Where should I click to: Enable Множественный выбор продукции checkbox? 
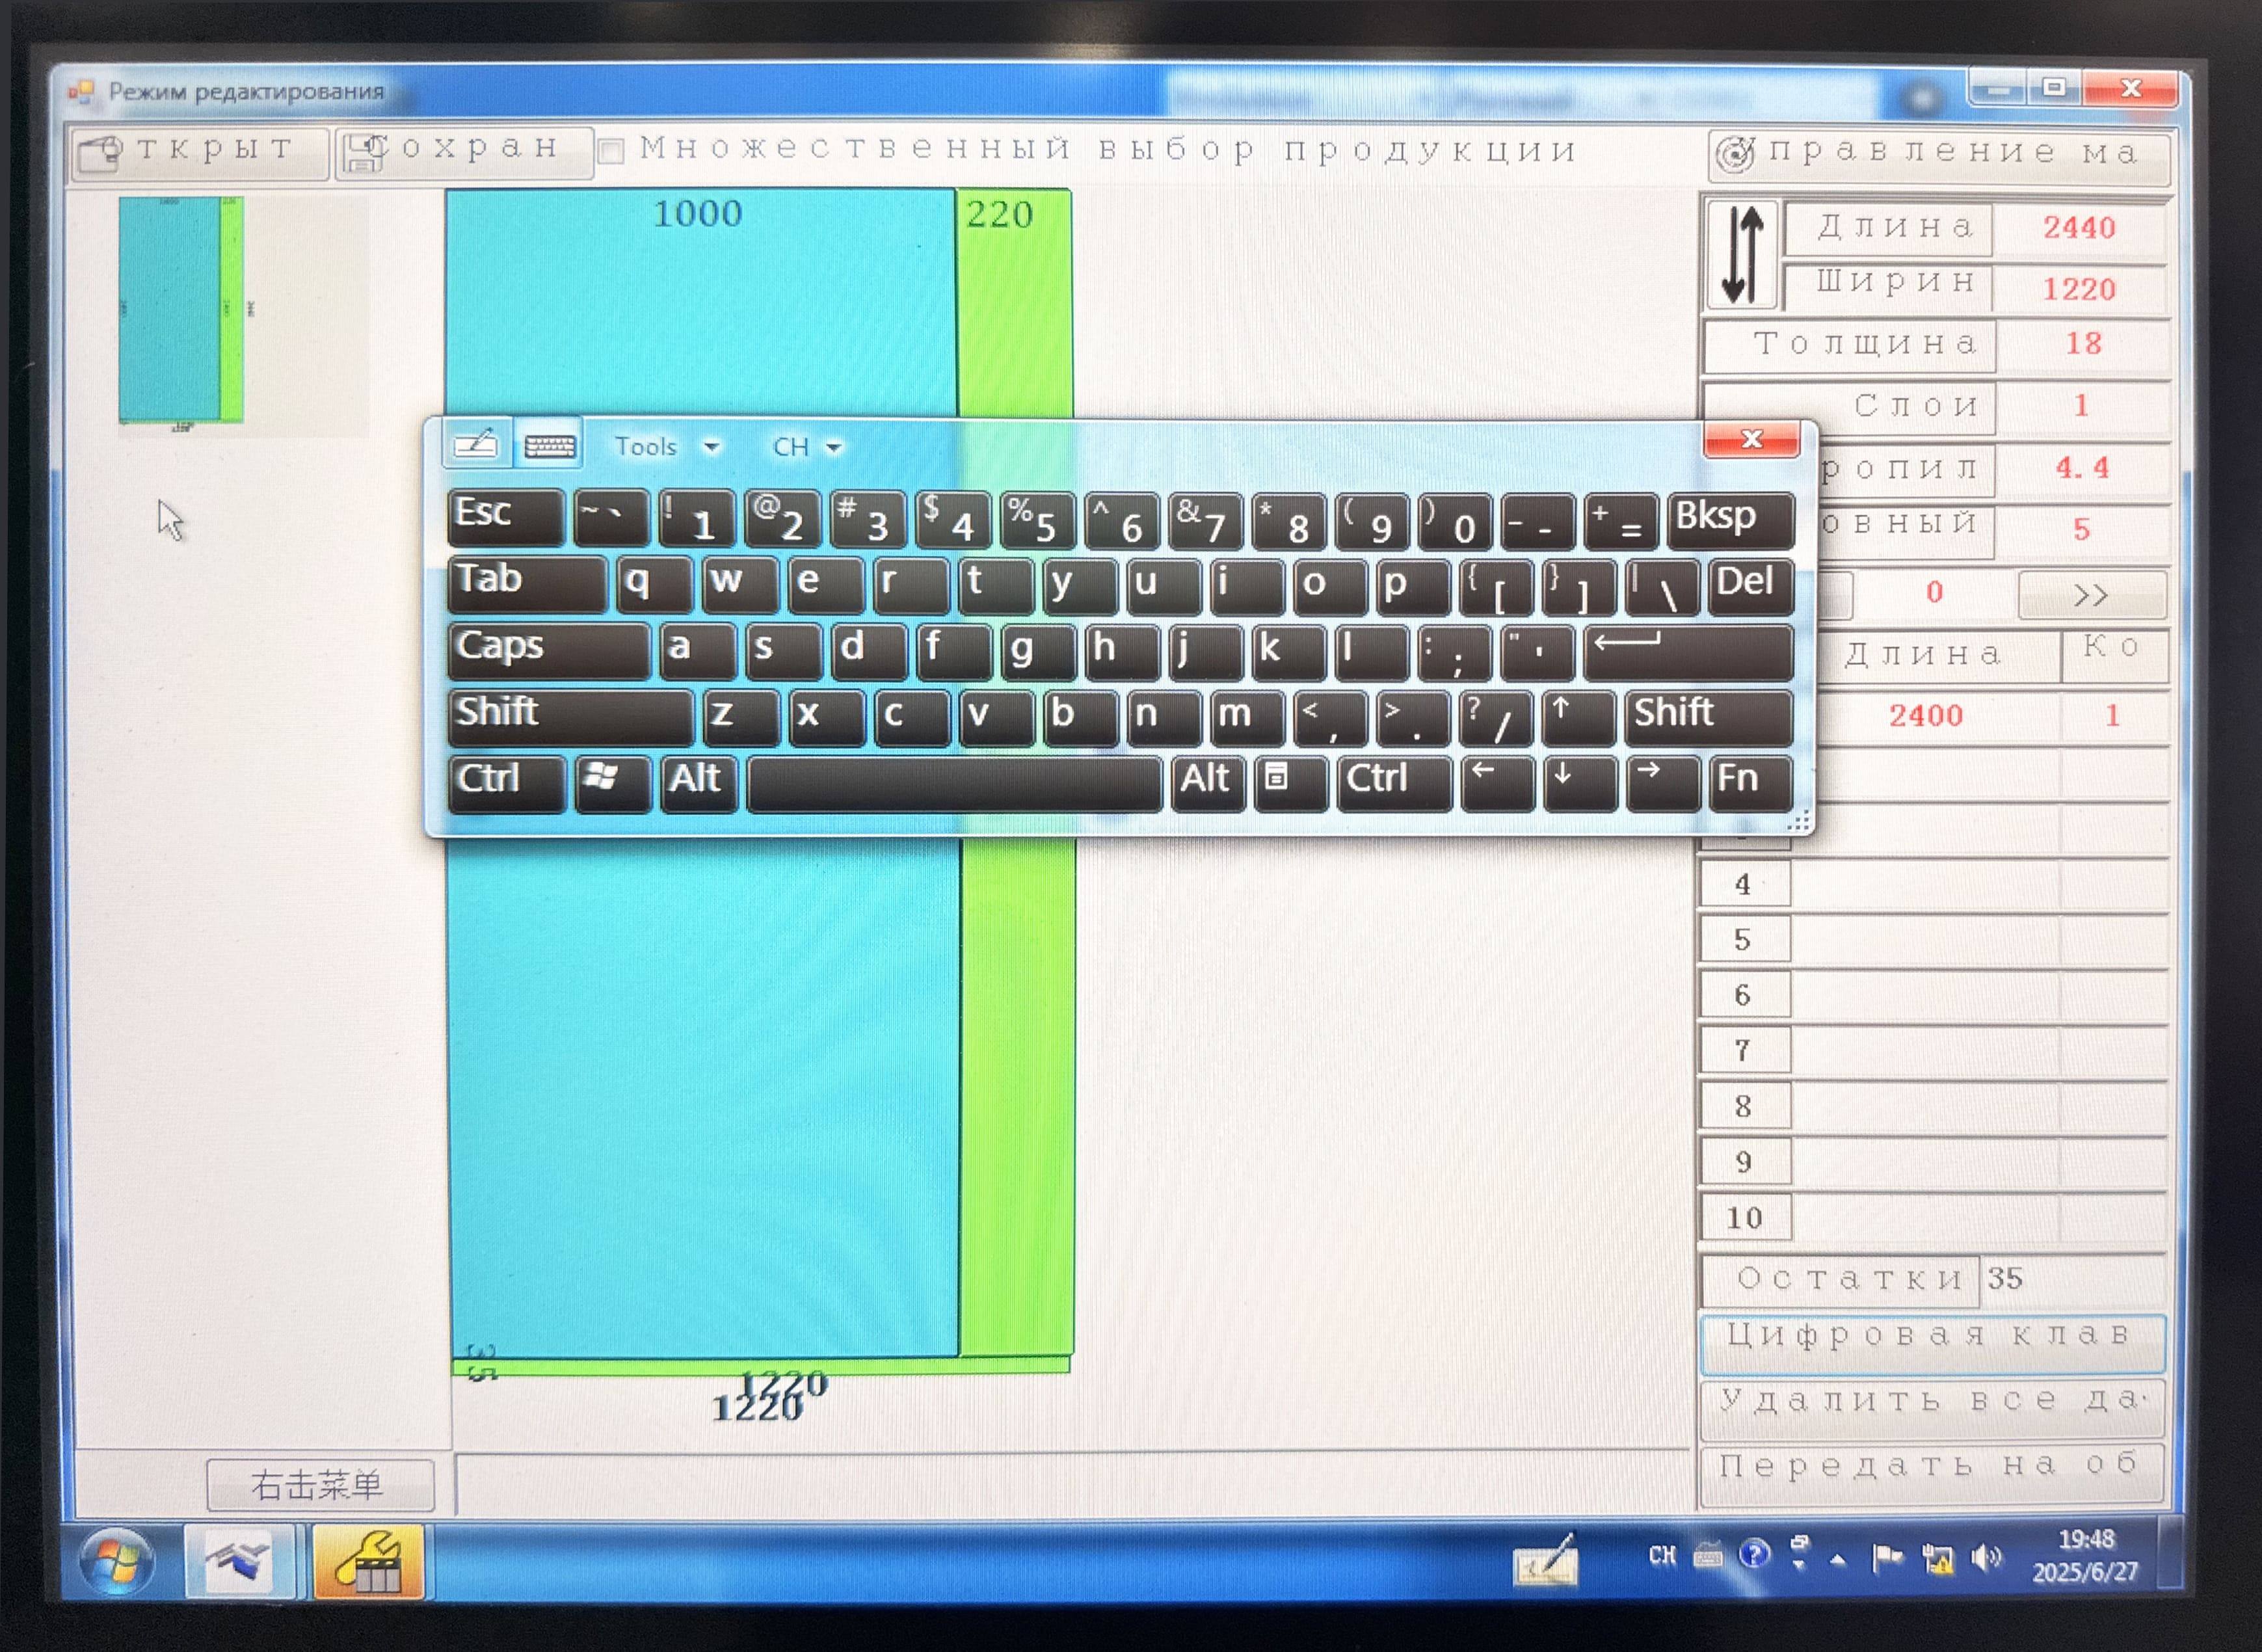pos(611,152)
